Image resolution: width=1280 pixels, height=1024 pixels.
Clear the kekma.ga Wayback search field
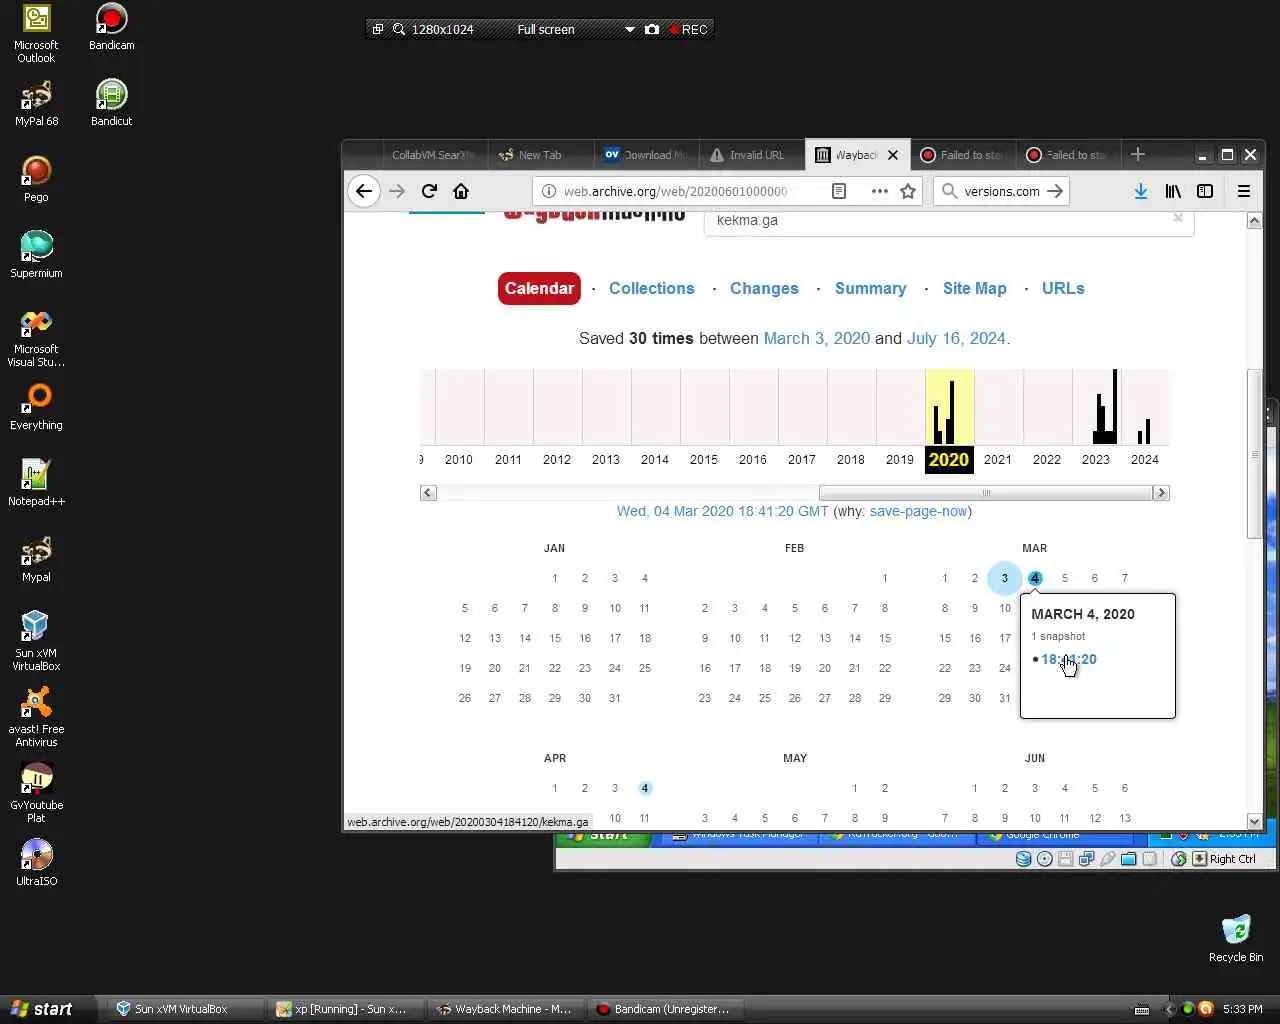pyautogui.click(x=1178, y=218)
